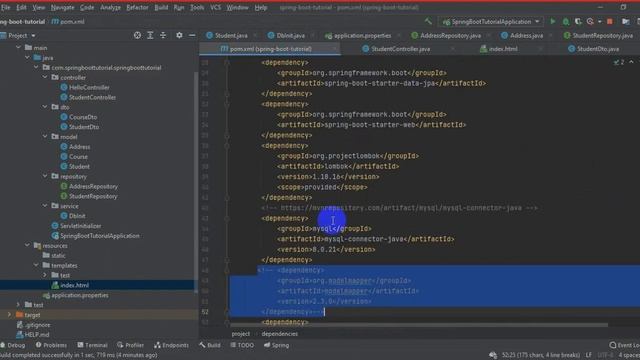The image size is (640, 360).
Task: Expand the target folder
Action: coord(9,315)
